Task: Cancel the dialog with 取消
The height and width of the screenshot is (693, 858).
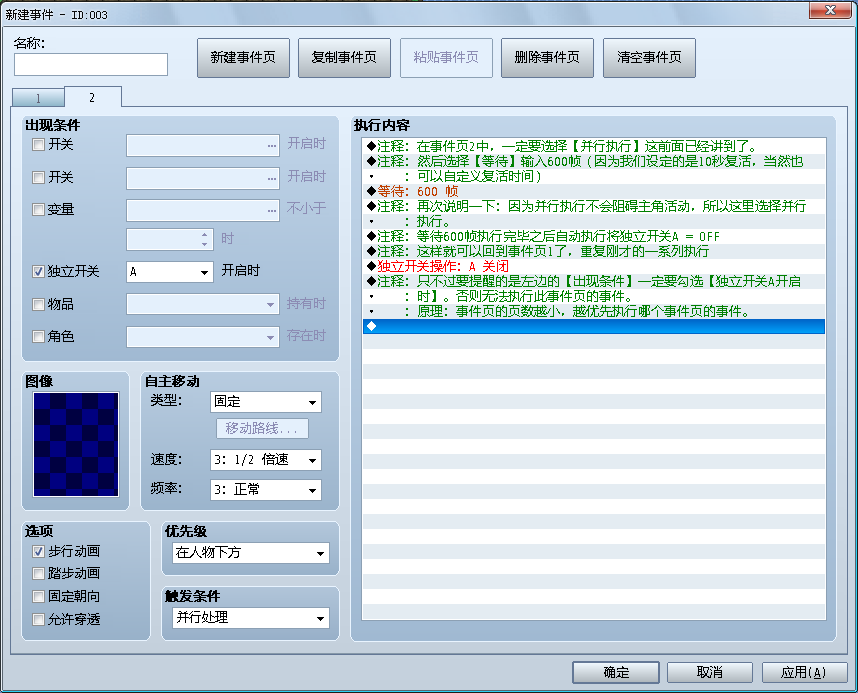Action: tap(710, 672)
